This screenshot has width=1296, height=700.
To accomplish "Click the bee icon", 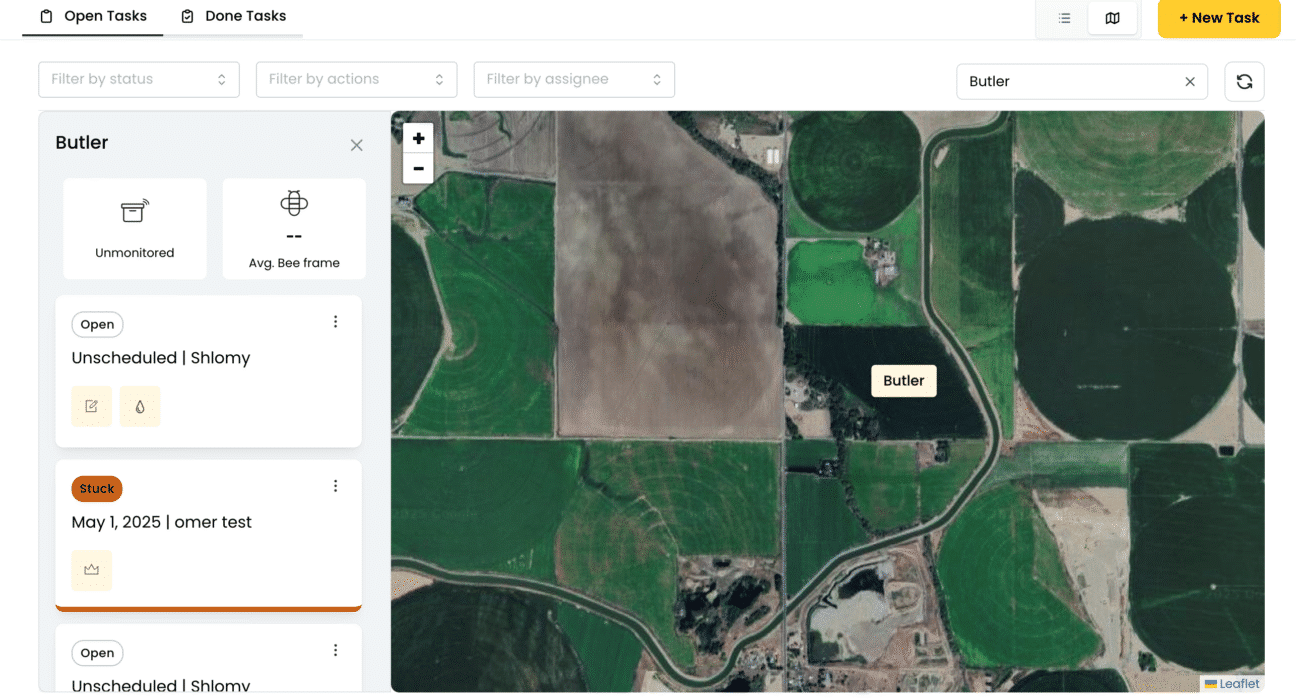I will coord(294,203).
